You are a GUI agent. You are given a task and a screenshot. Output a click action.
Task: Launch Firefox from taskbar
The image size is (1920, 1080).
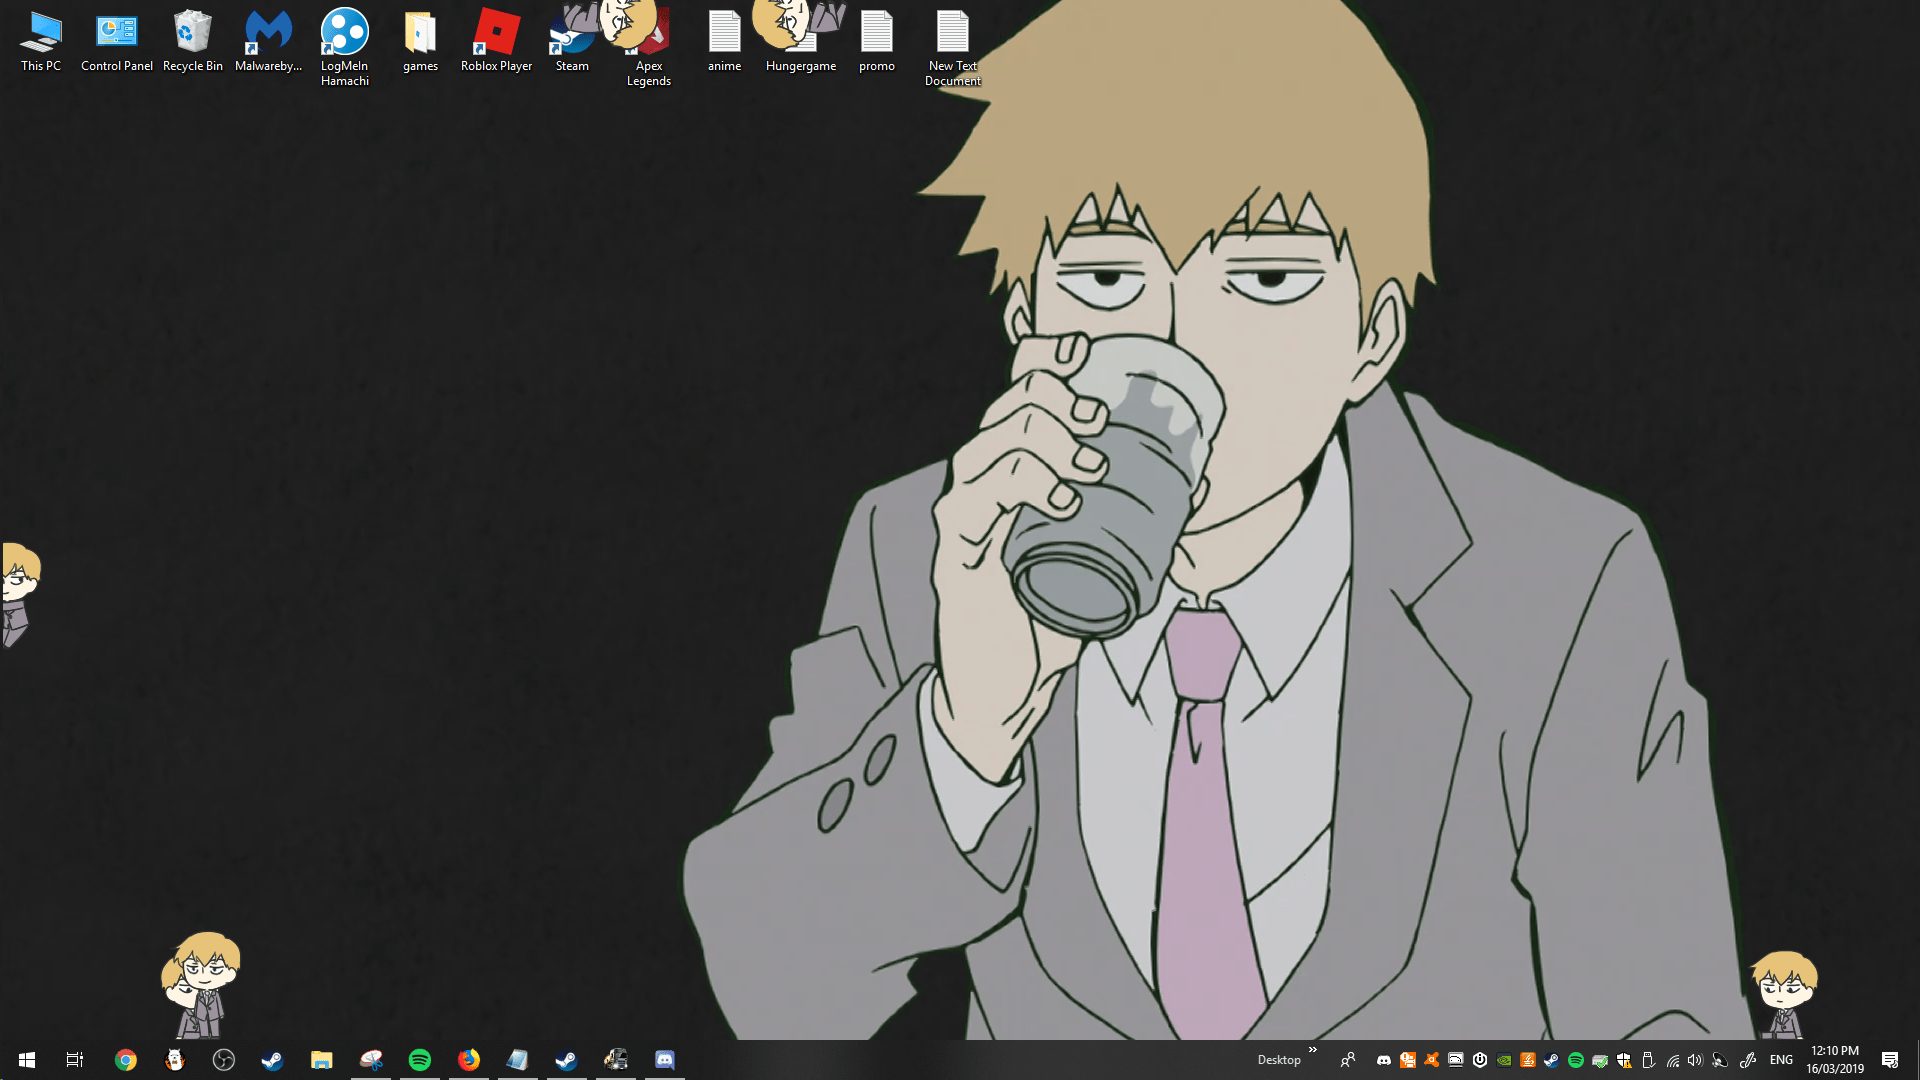pos(469,1060)
